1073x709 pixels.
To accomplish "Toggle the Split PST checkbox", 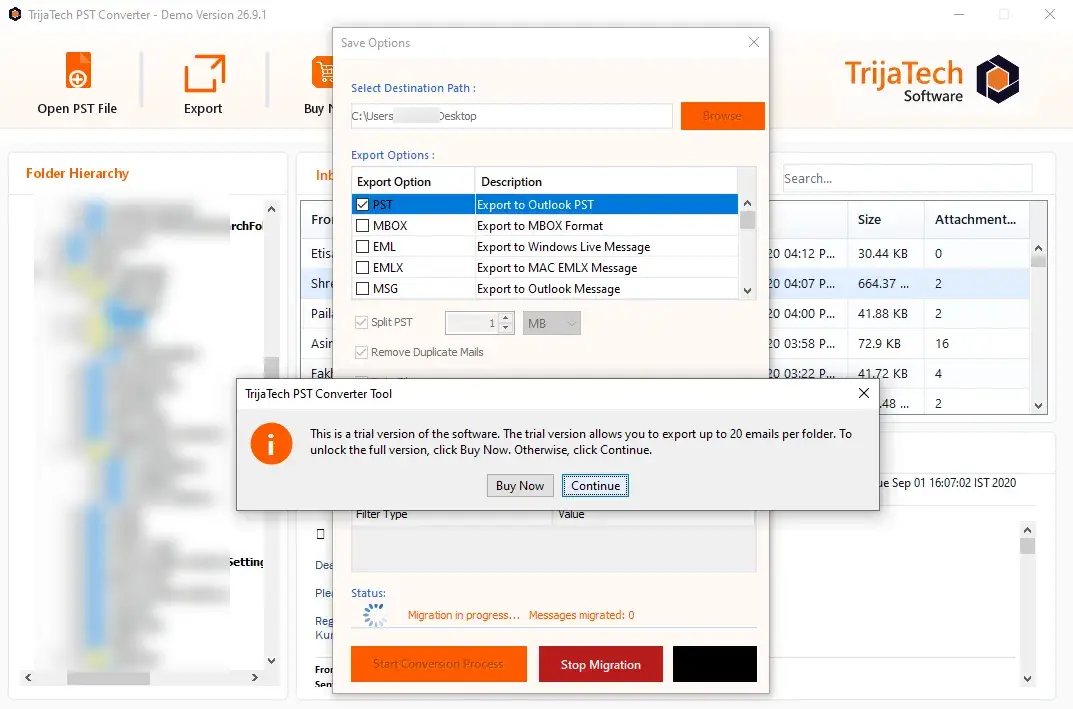I will coord(361,322).
